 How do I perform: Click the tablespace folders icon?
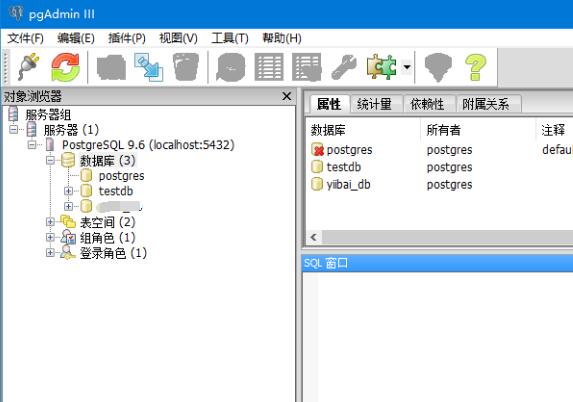coord(68,221)
